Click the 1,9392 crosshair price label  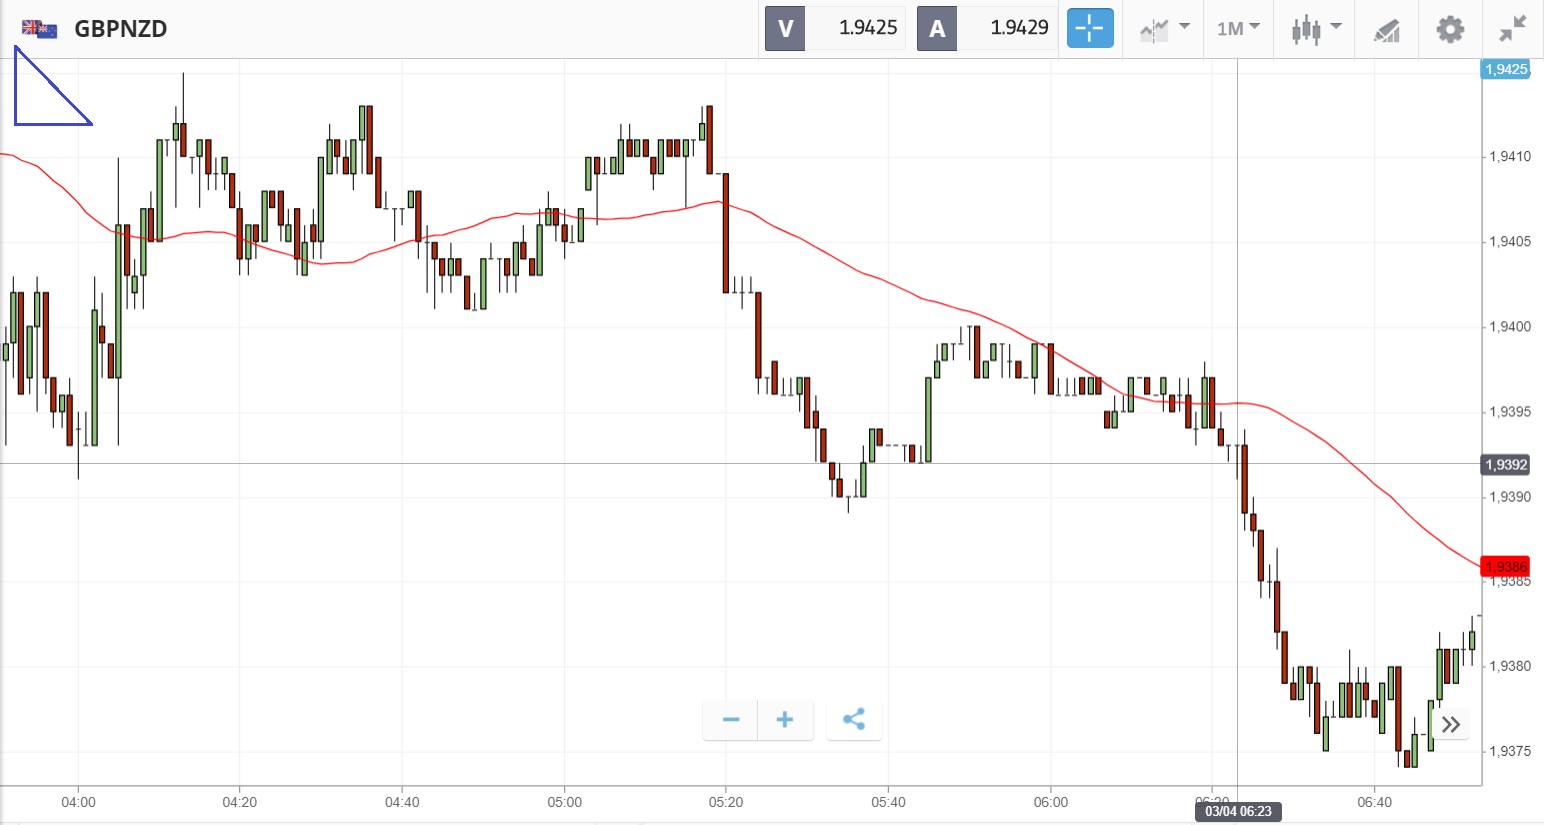(1505, 464)
